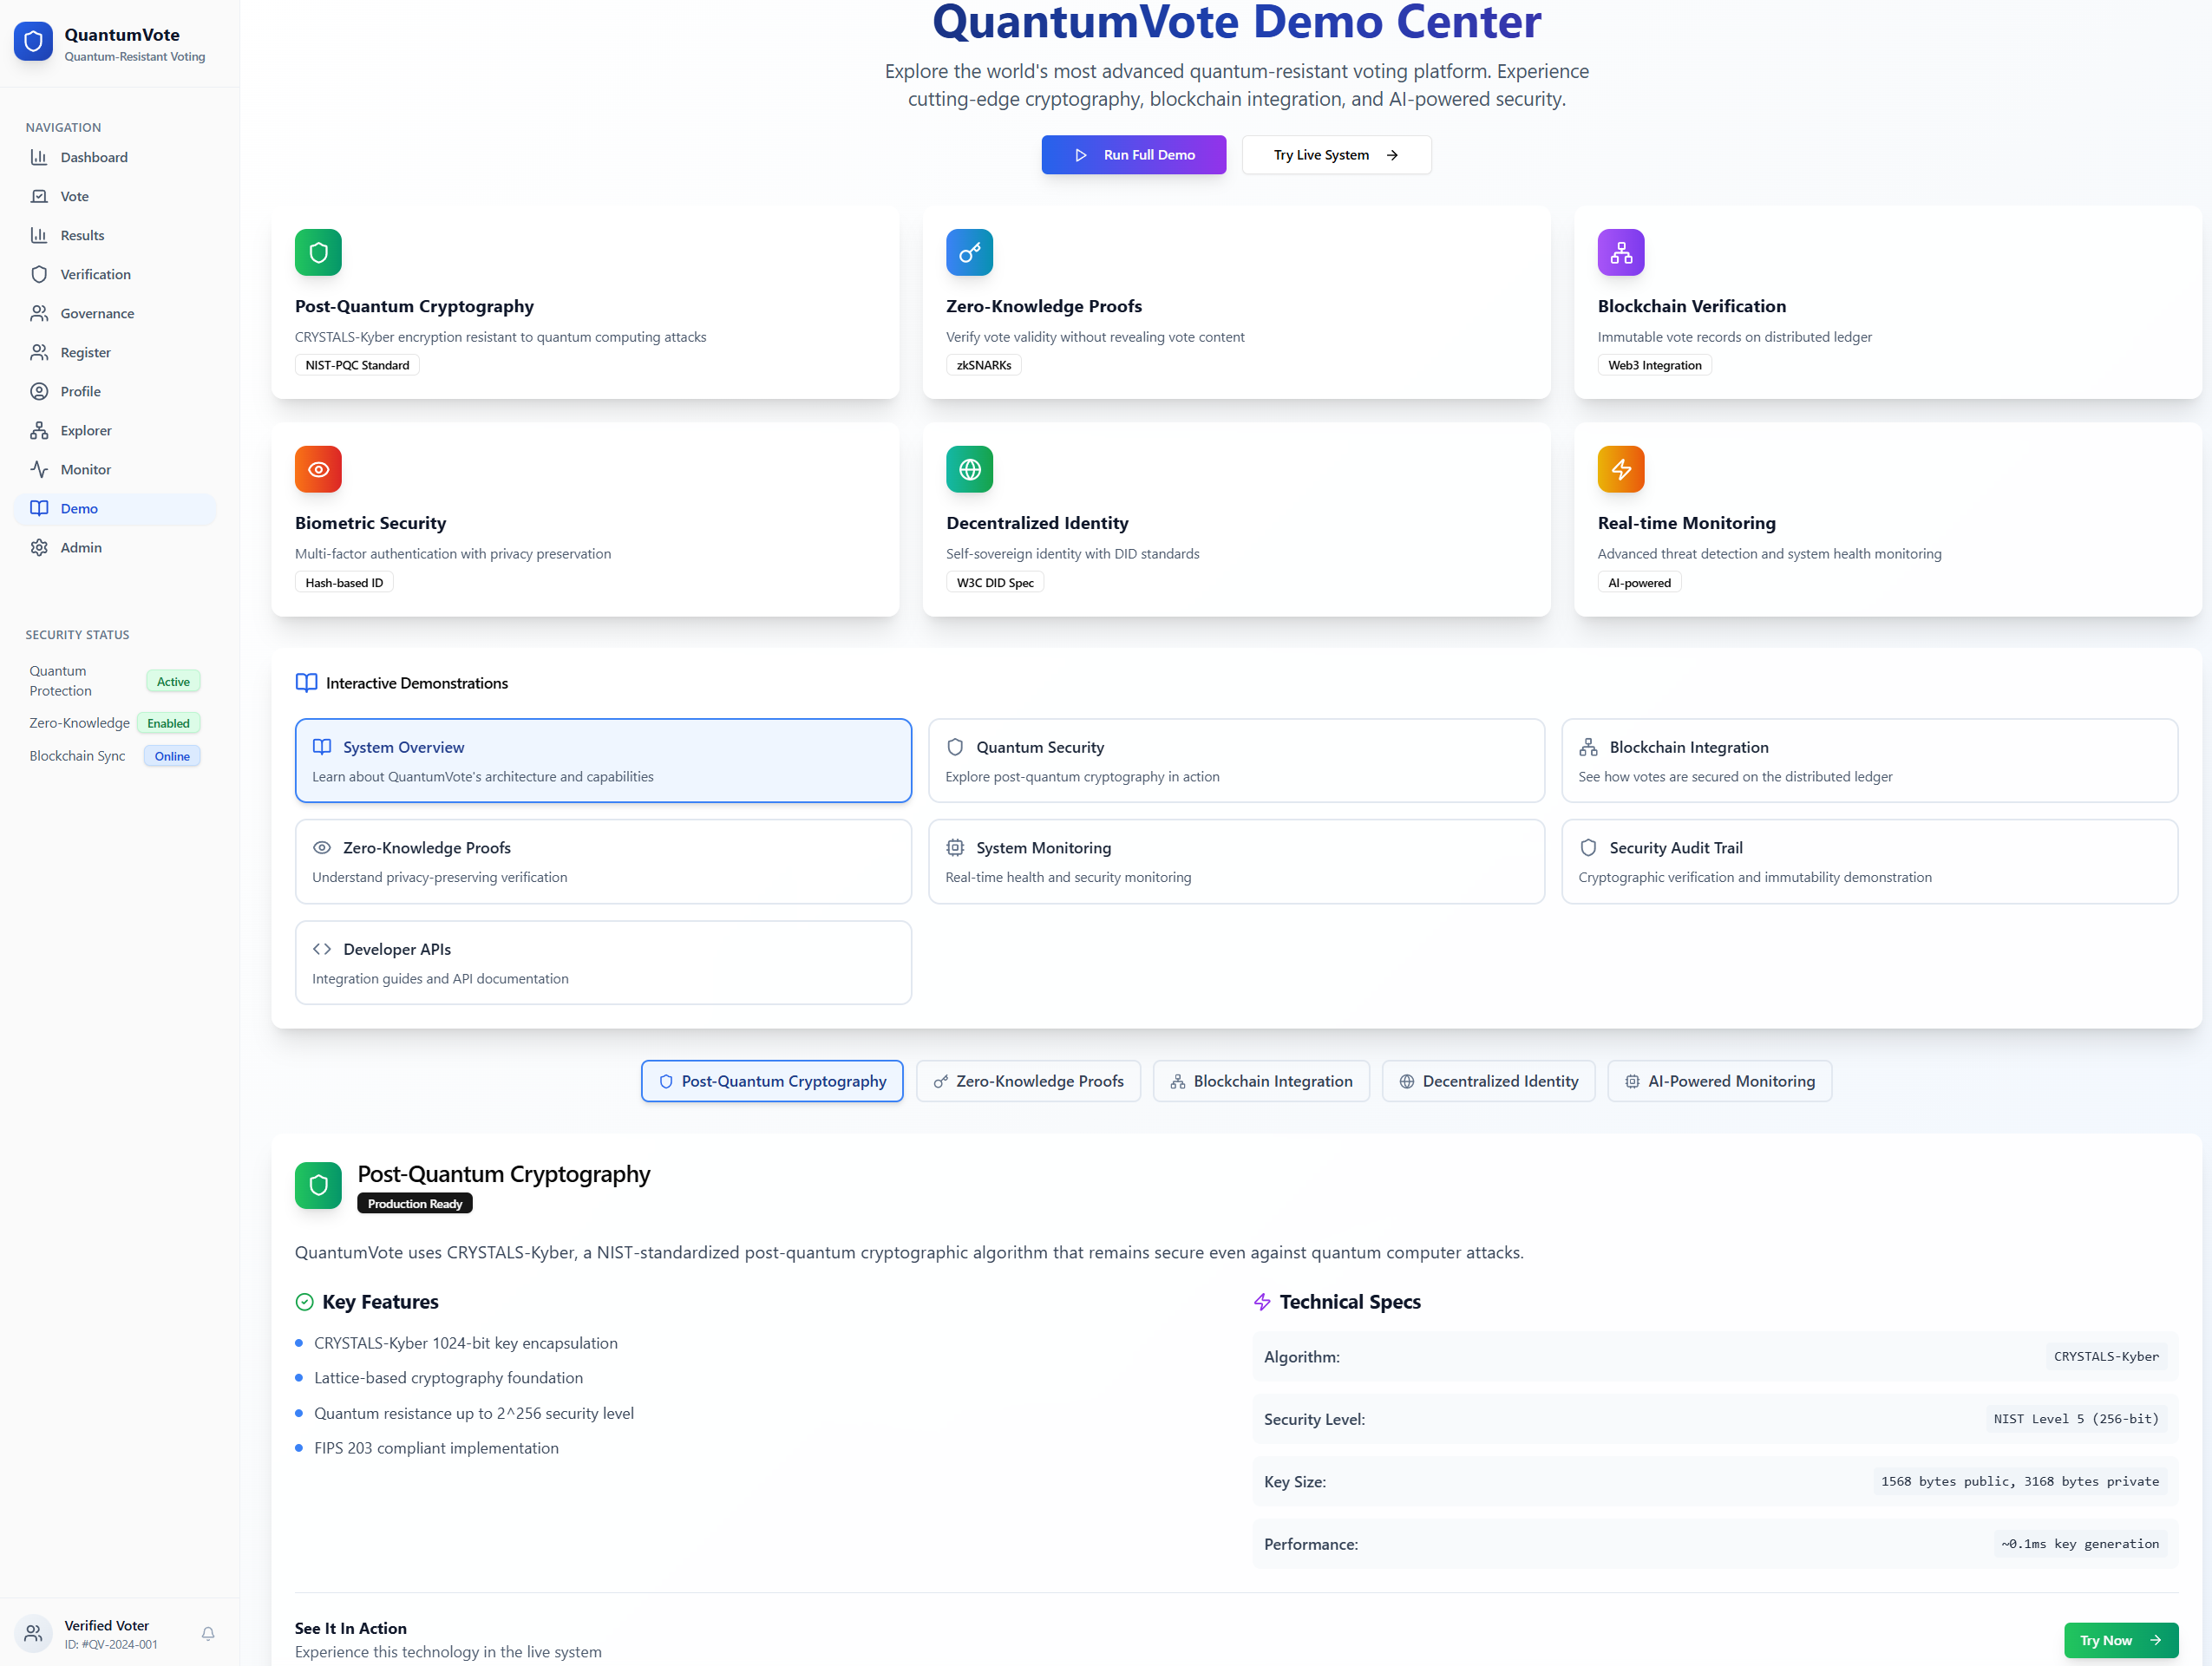Image resolution: width=2212 pixels, height=1666 pixels.
Task: Open the Zero-Knowledge Proofs demonstration card
Action: [603, 862]
